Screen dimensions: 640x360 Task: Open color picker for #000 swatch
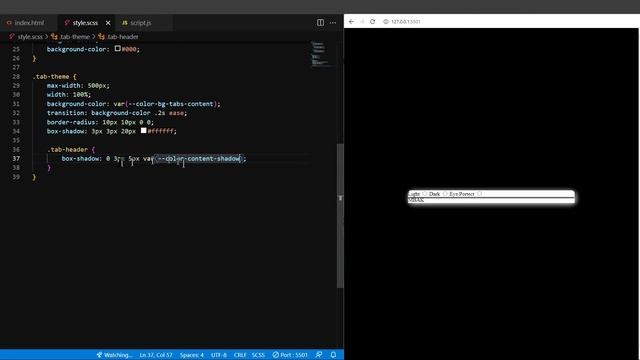118,49
